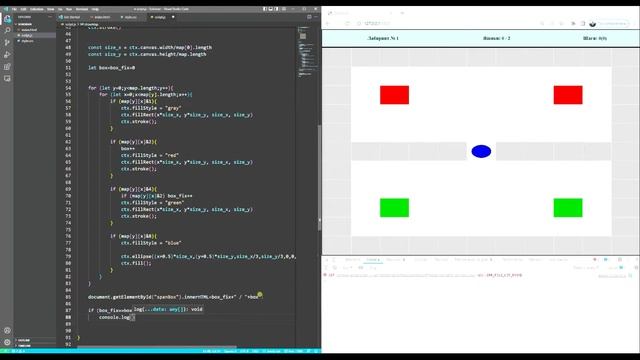This screenshot has width=640, height=360.
Task: Switch to the Get Started editor tab
Action: pos(71,17)
